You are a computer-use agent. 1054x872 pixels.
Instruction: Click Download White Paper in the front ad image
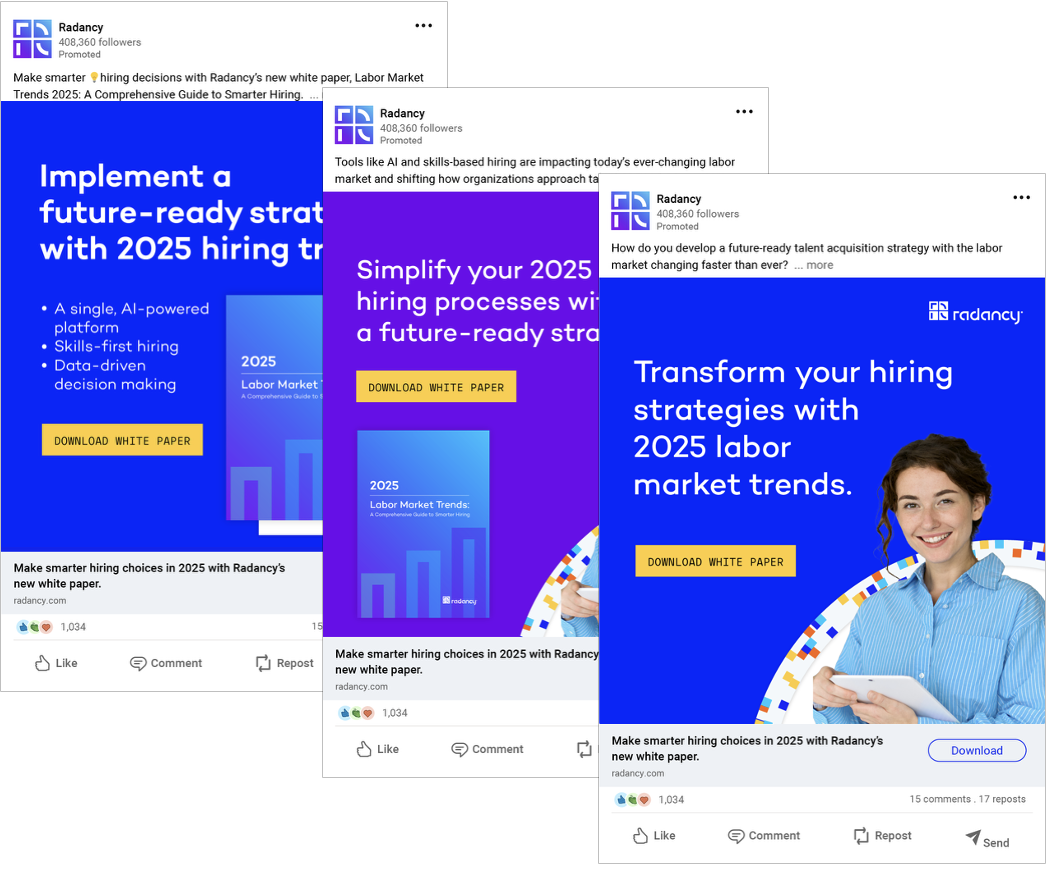click(715, 561)
